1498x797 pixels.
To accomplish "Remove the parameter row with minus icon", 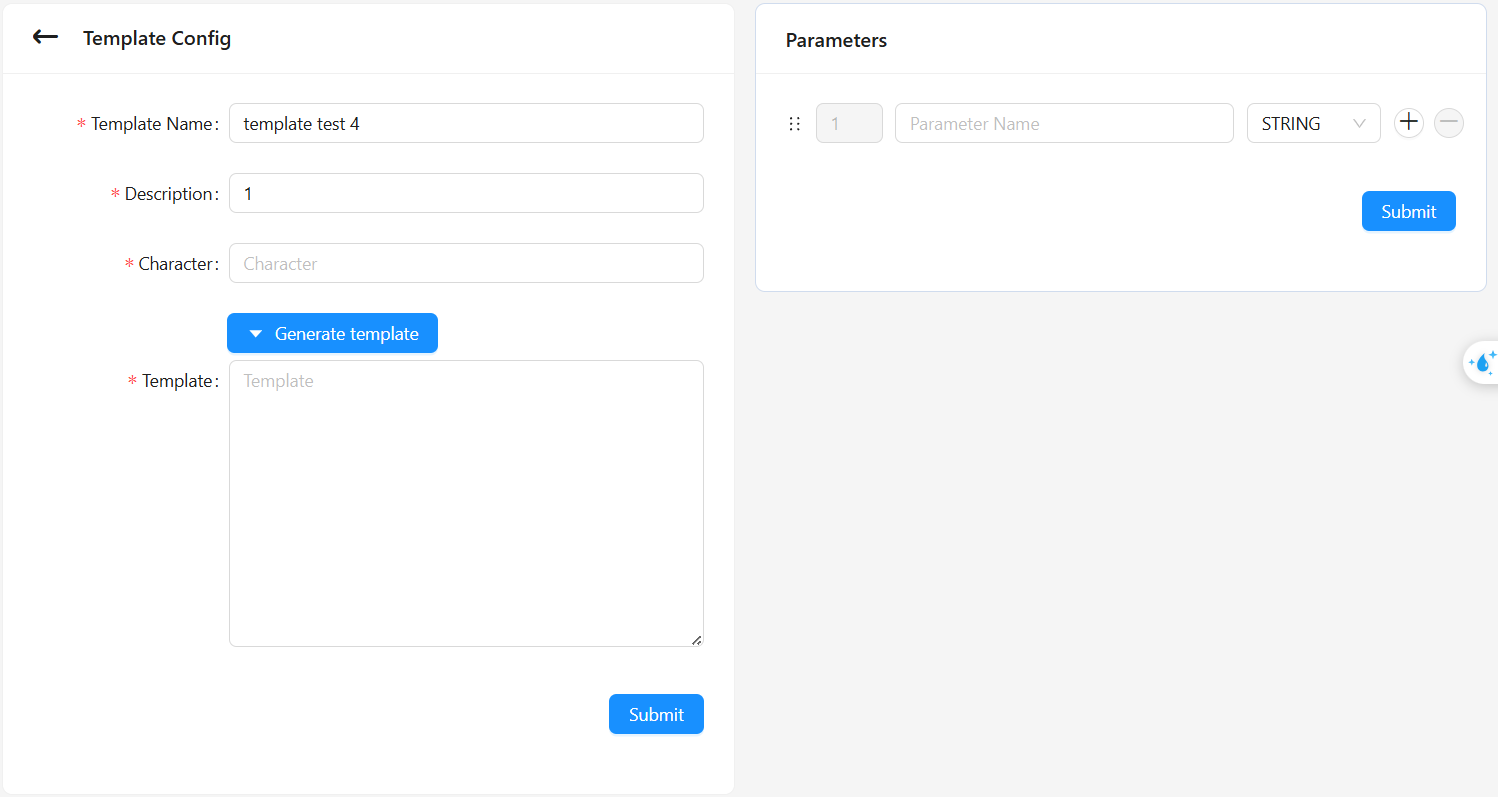I will [1449, 123].
